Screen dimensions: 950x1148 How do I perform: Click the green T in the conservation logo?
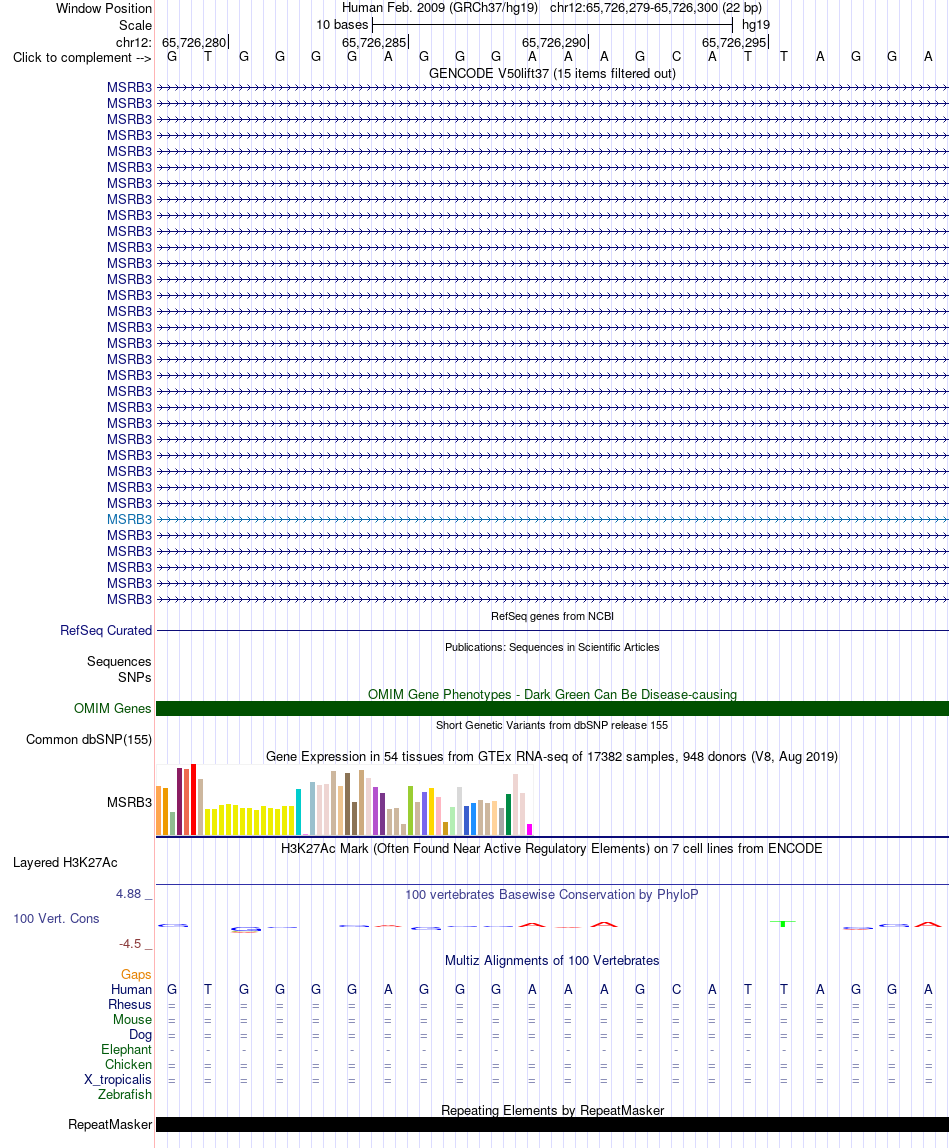(x=783, y=923)
